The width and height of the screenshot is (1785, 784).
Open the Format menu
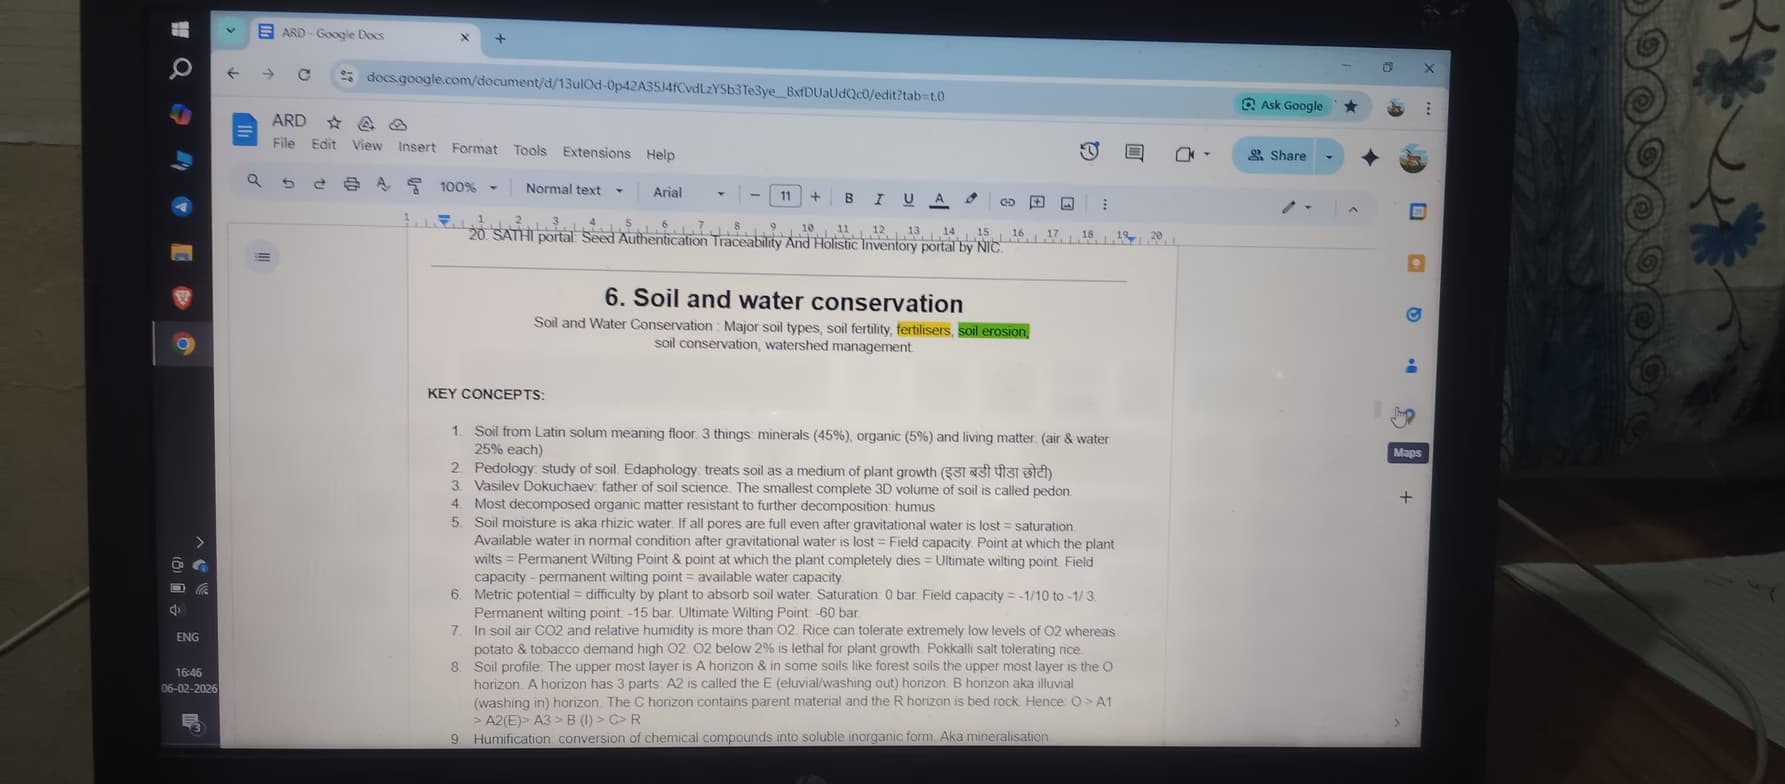pyautogui.click(x=474, y=149)
